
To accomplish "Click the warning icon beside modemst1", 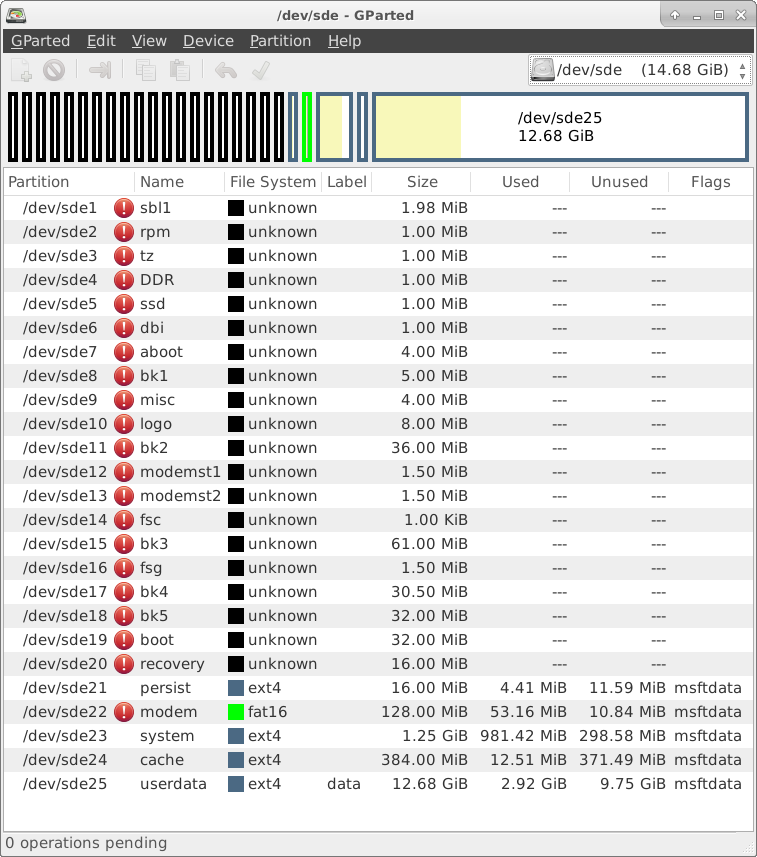I will pyautogui.click(x=124, y=472).
